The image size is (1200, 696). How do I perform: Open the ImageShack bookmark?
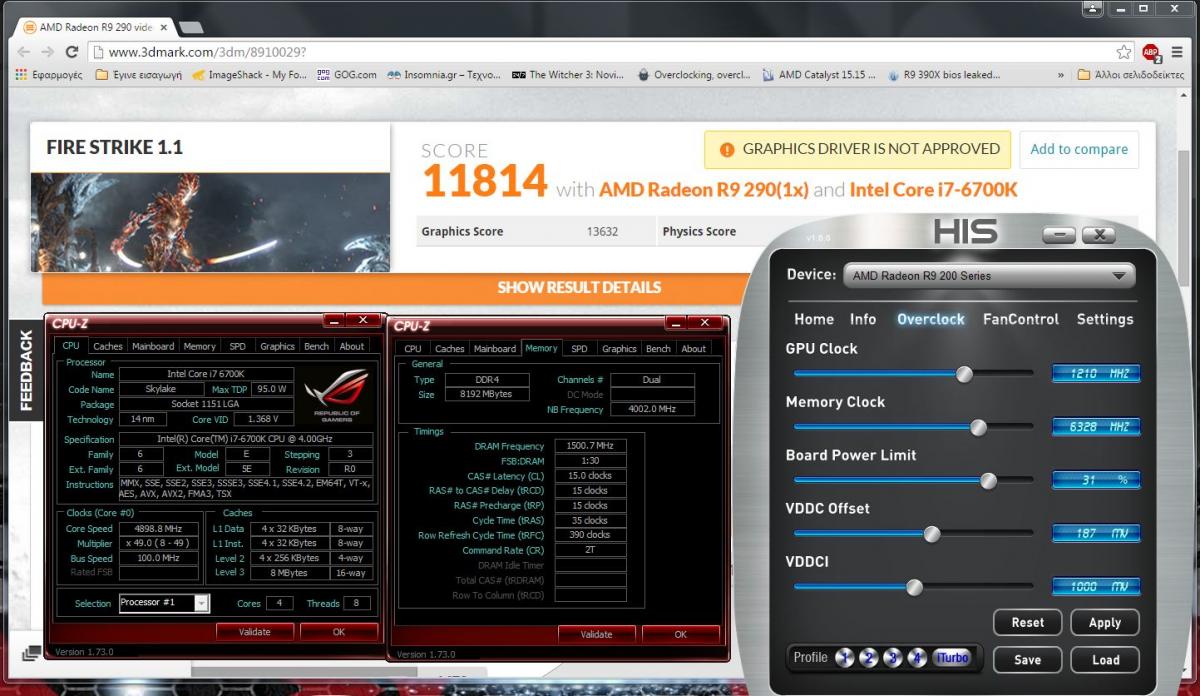[x=248, y=75]
